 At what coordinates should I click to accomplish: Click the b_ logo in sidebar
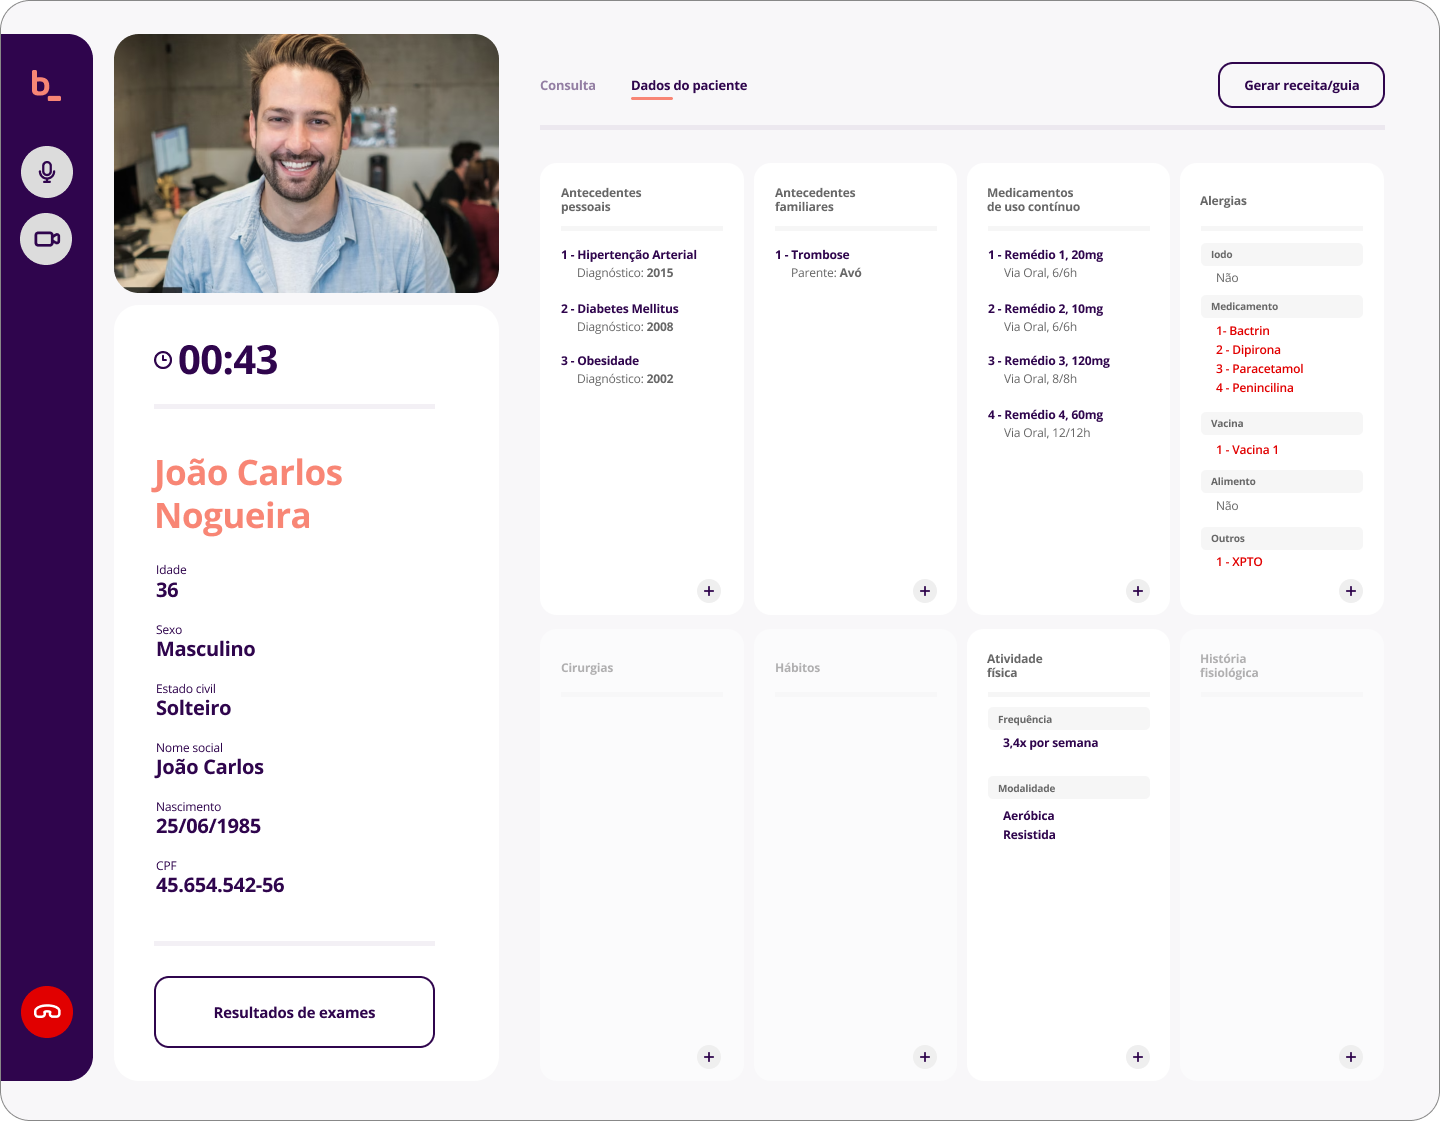click(46, 85)
